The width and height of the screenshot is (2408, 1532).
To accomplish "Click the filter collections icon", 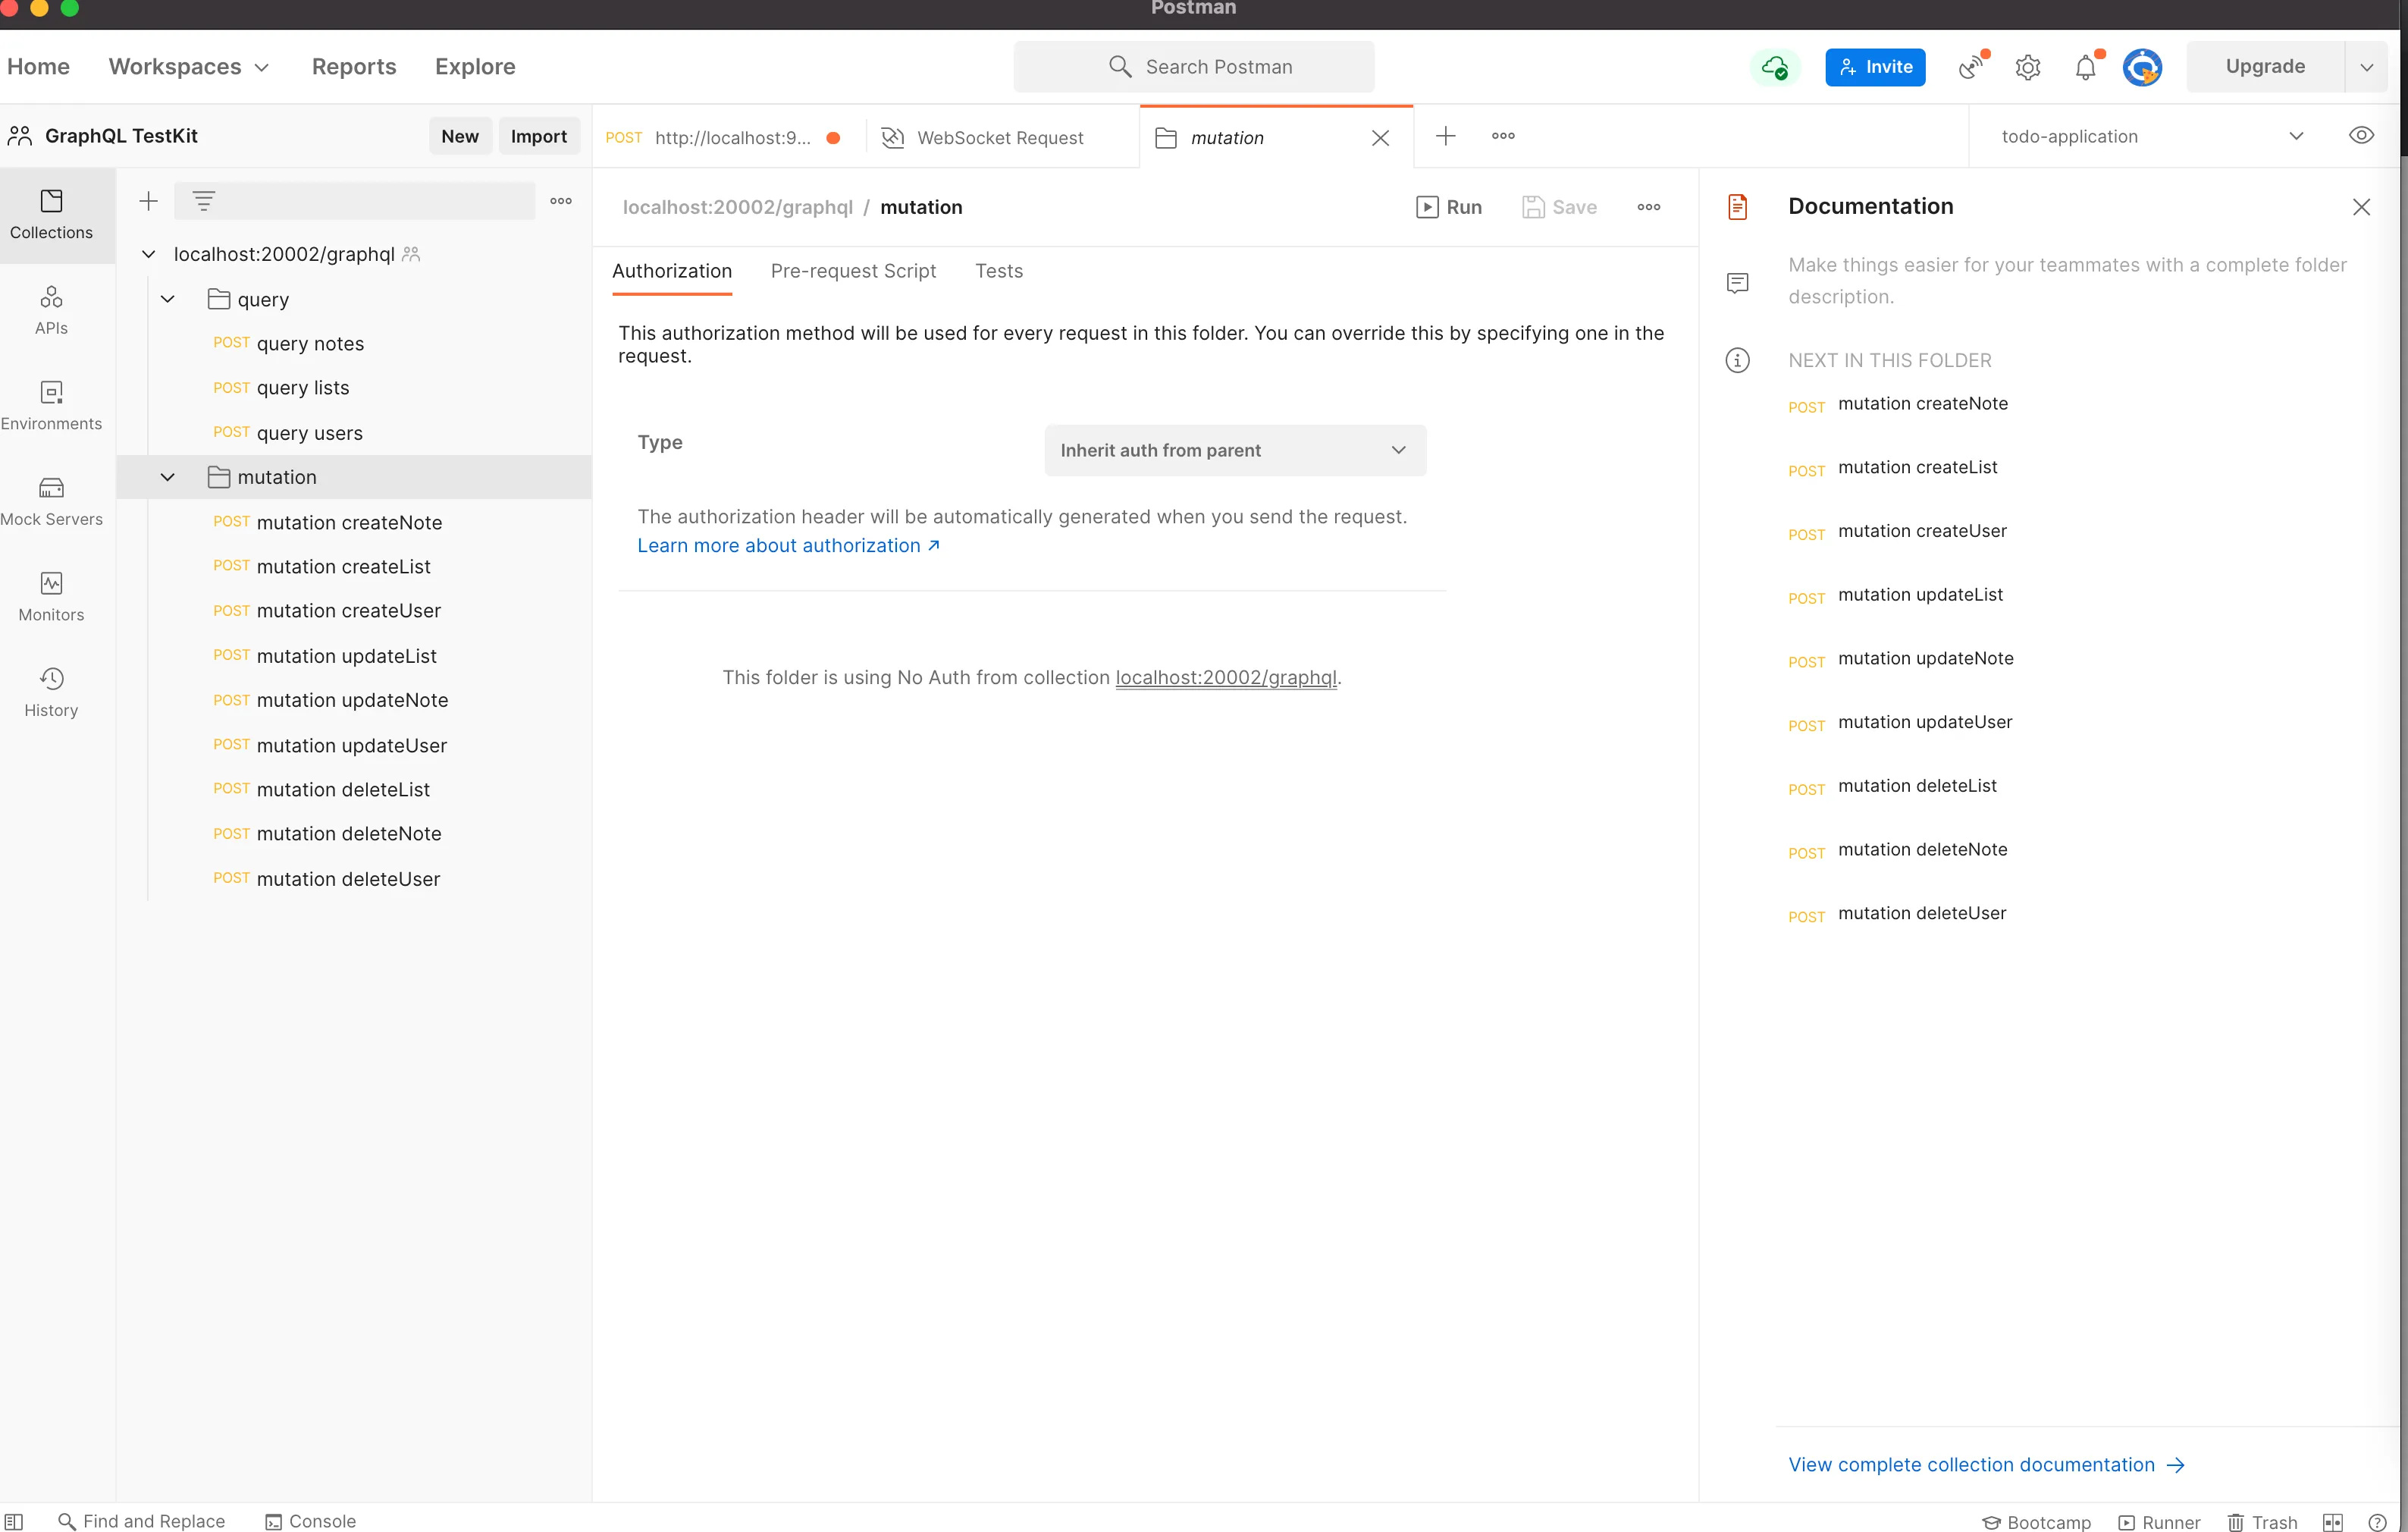I will [x=204, y=201].
